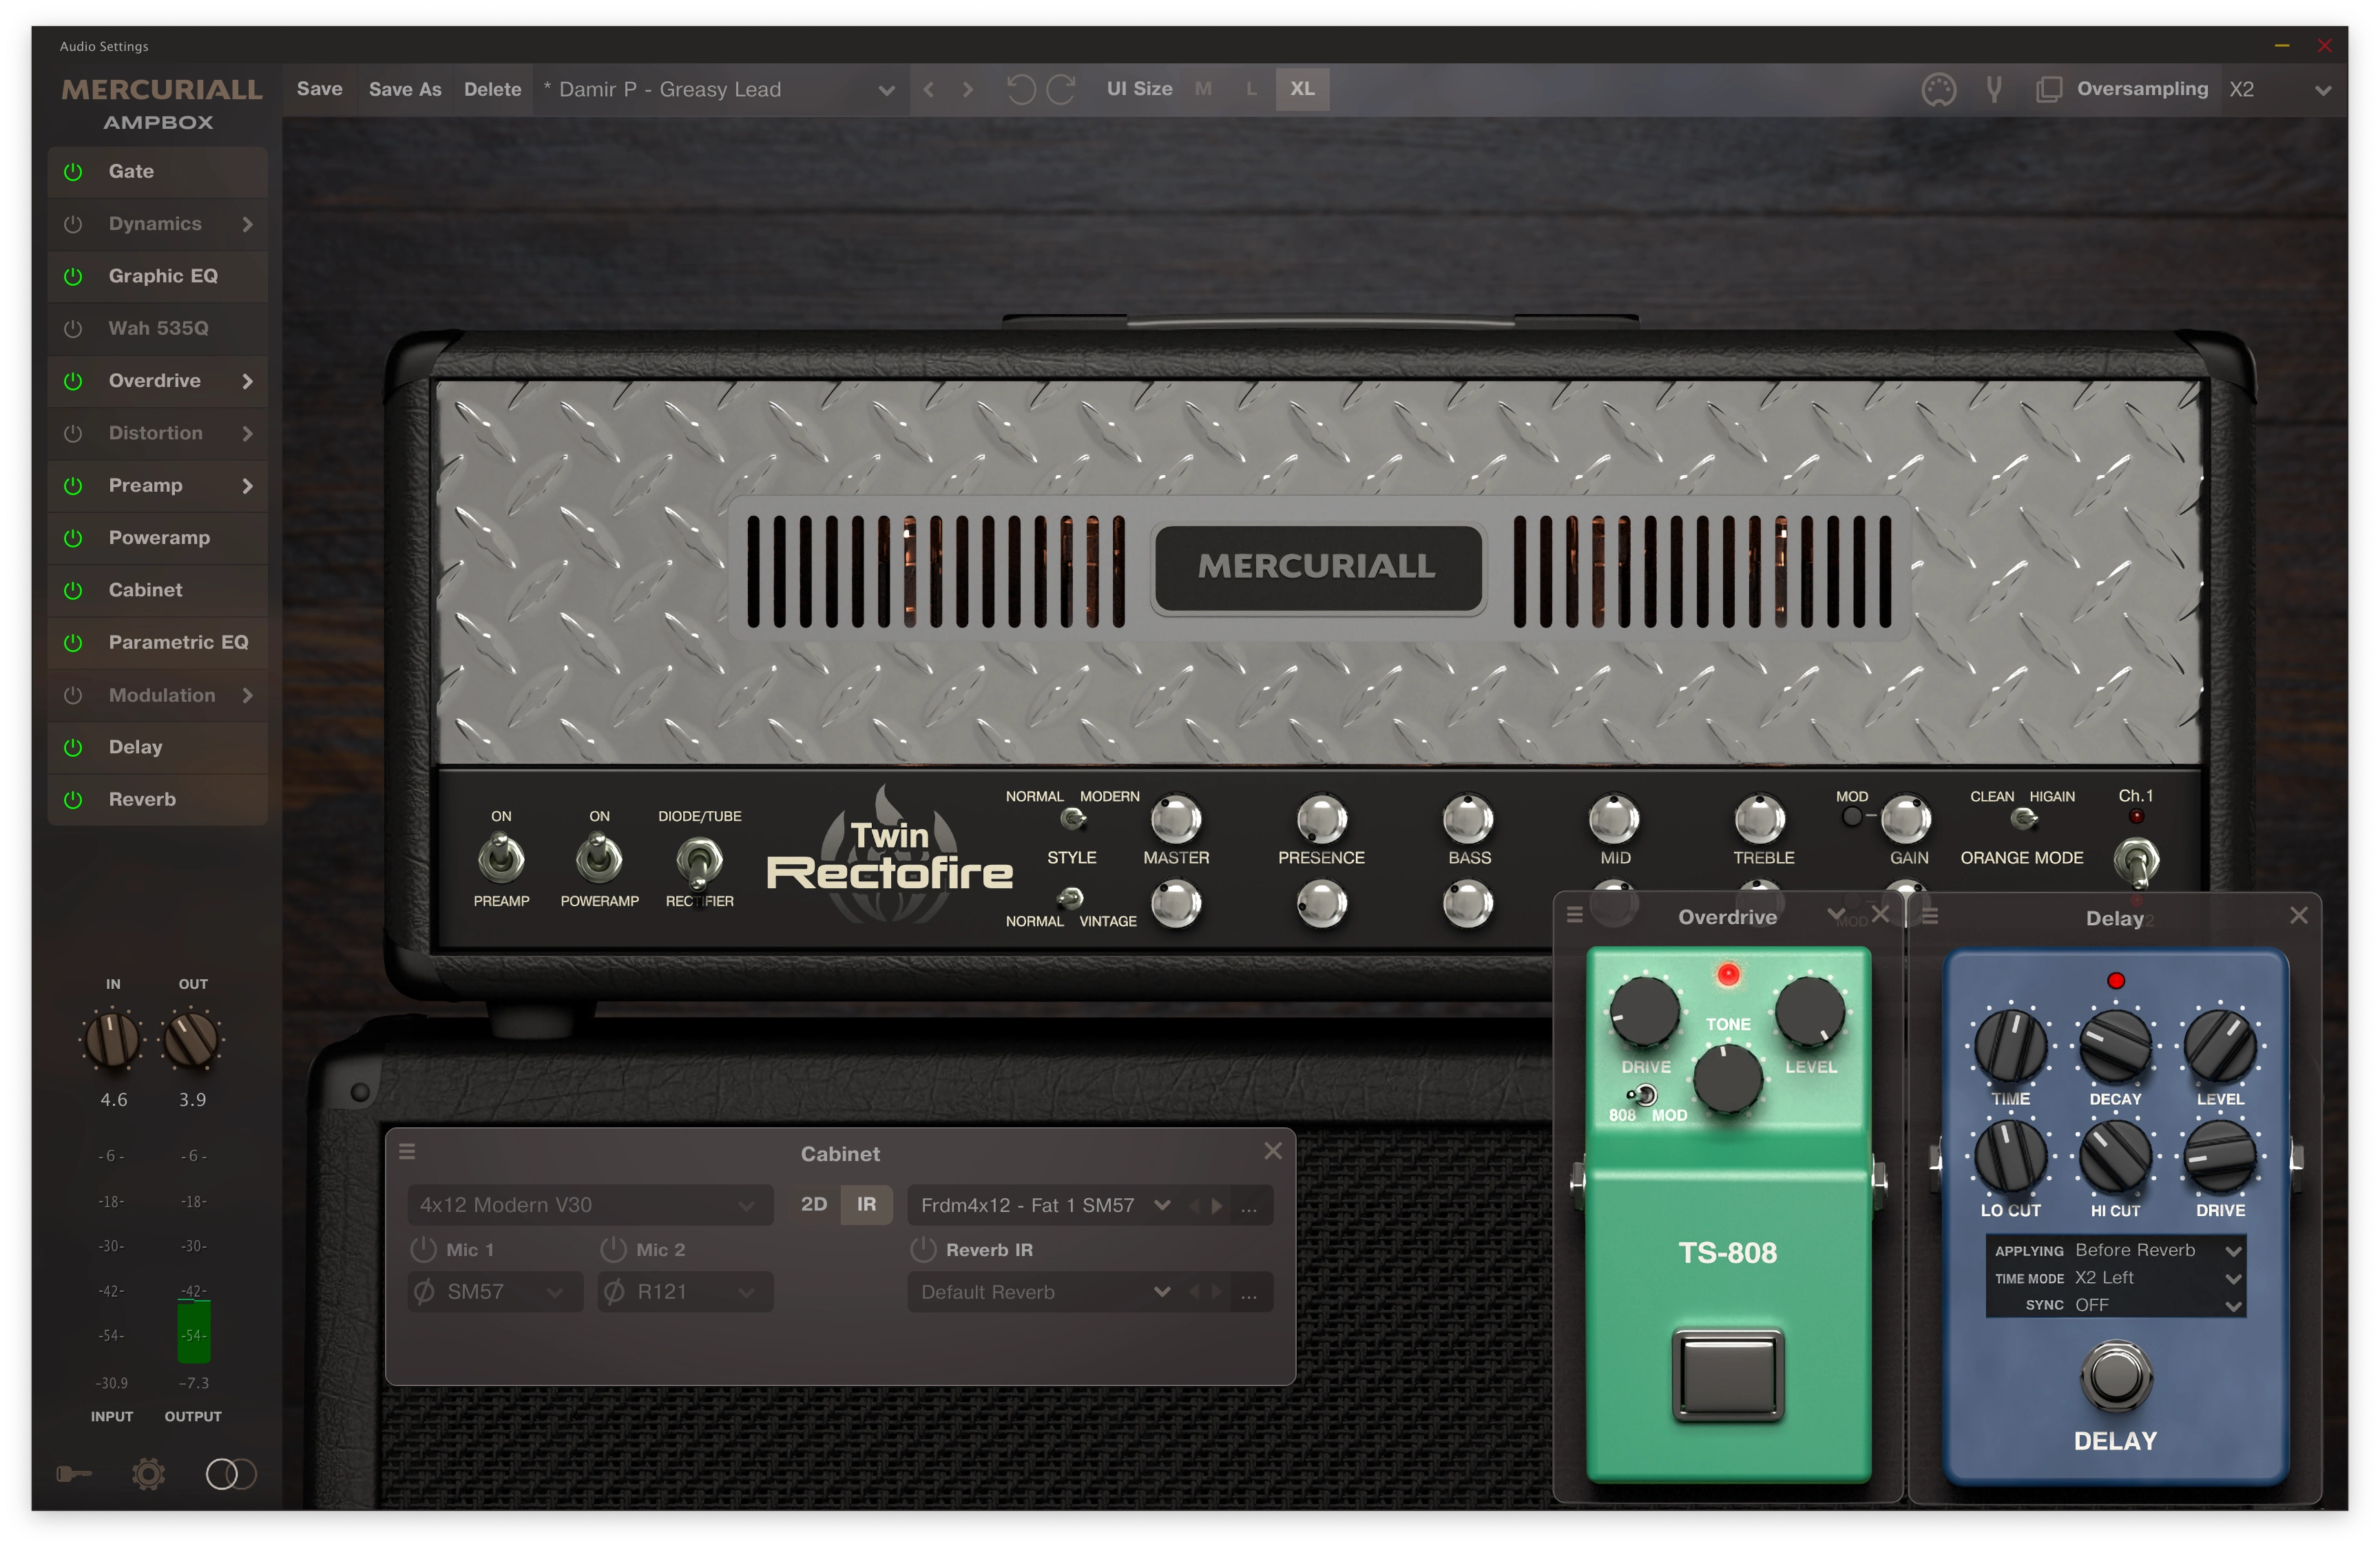2380x1548 pixels.
Task: Select Reverb in the sidebar
Action: point(157,799)
